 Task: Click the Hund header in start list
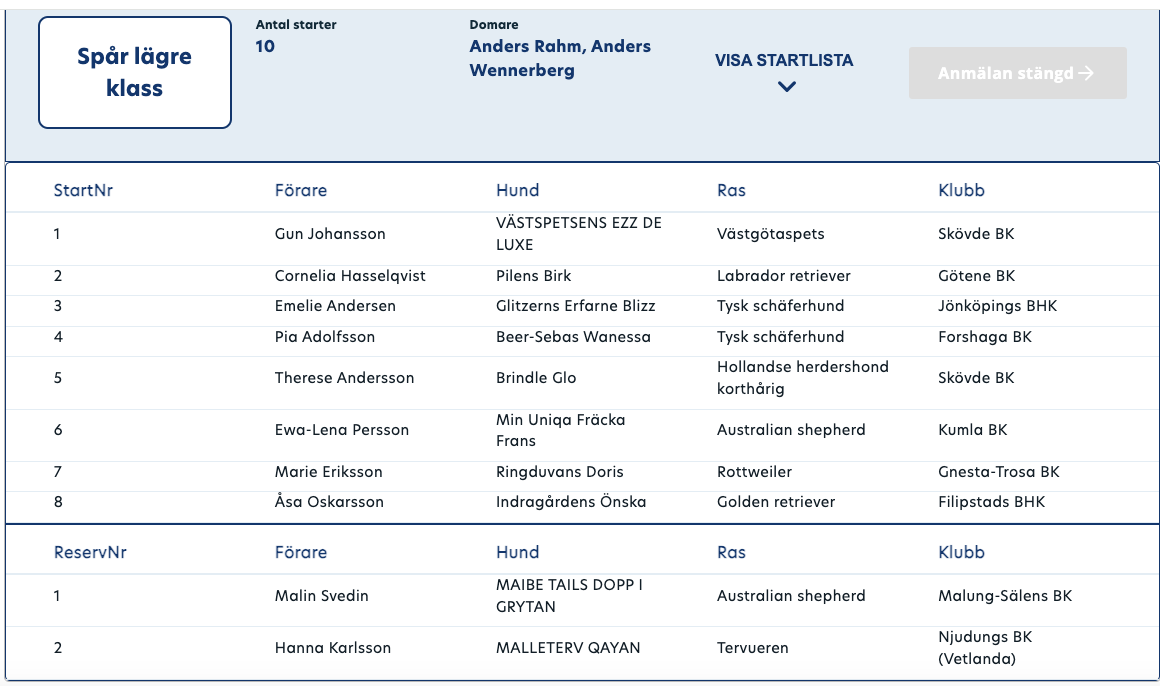tap(517, 190)
